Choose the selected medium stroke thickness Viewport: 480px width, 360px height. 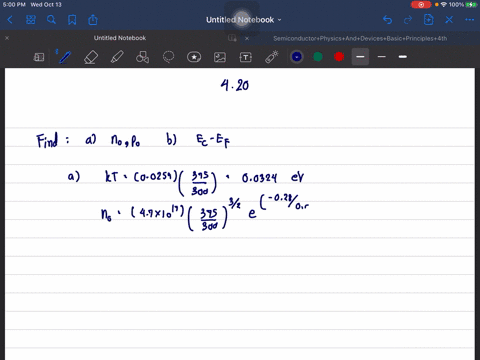(360, 57)
